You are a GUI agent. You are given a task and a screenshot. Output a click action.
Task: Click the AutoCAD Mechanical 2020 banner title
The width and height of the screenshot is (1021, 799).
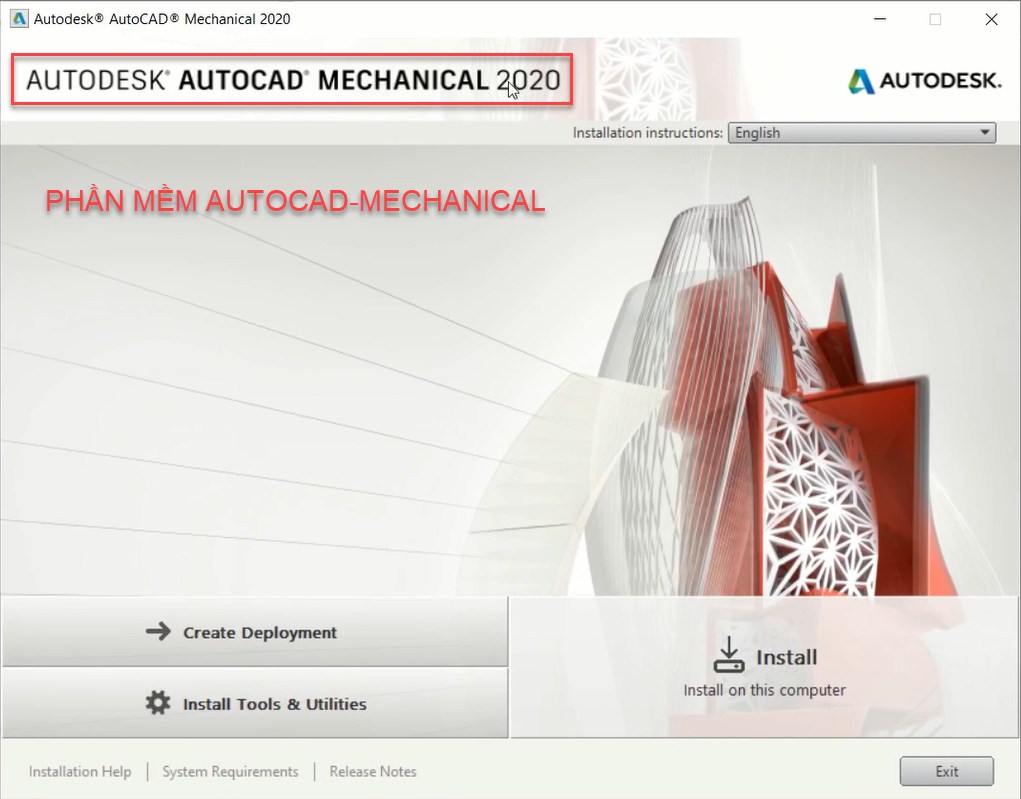coord(292,81)
